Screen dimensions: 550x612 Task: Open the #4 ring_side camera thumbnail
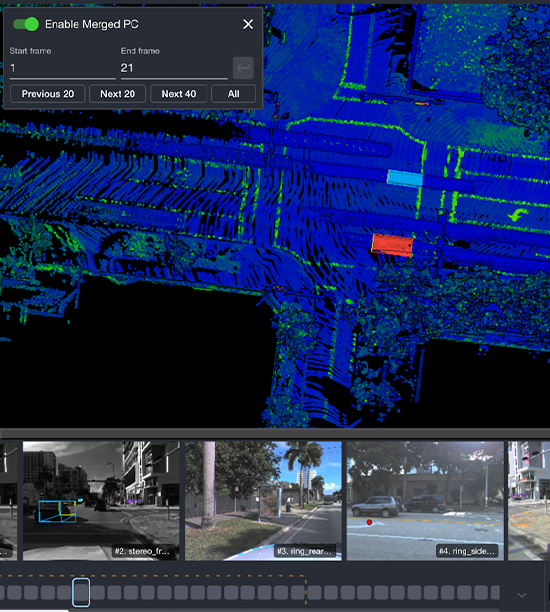pos(425,501)
